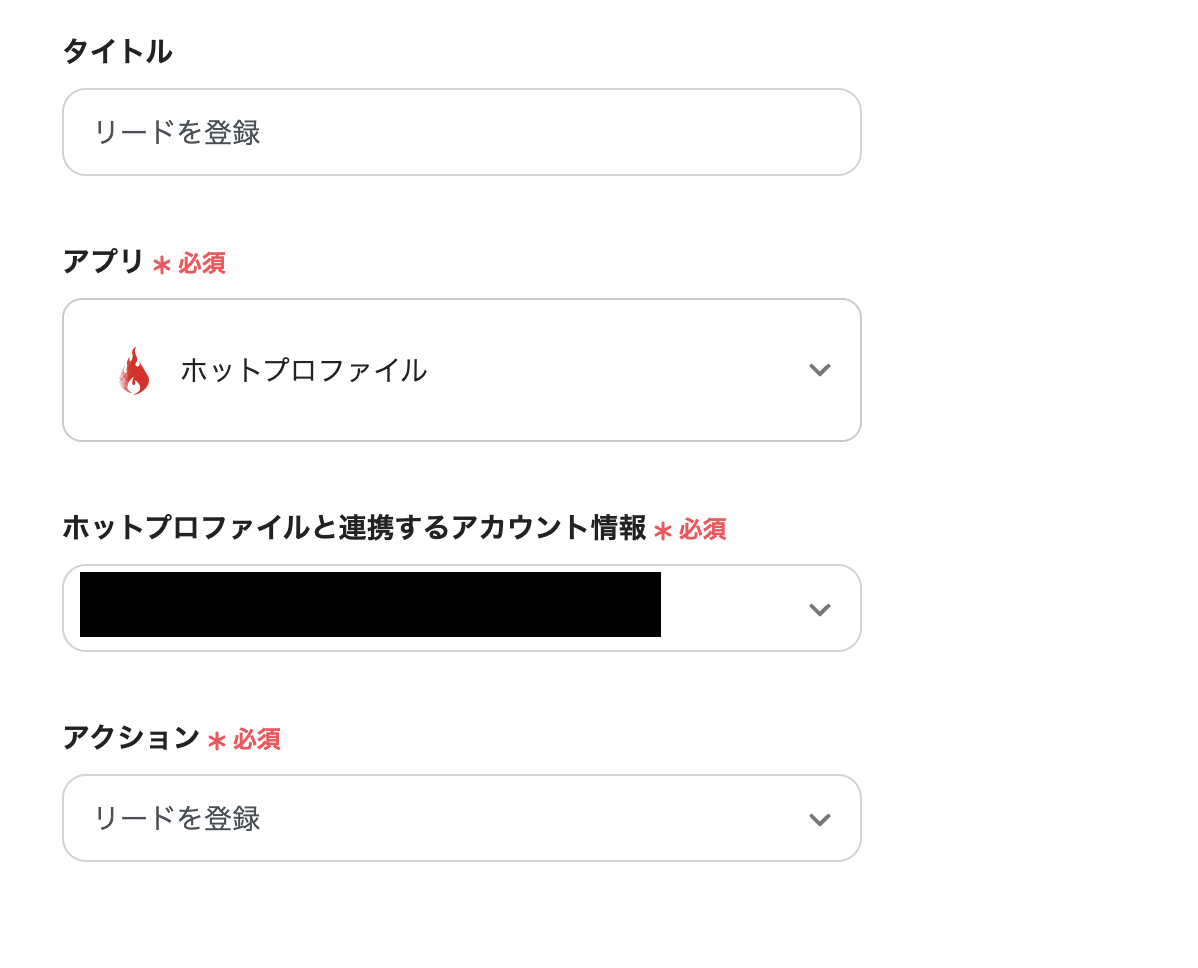The width and height of the screenshot is (1198, 968).
Task: Click the chevron in the アクション dropdown
Action: (x=819, y=819)
